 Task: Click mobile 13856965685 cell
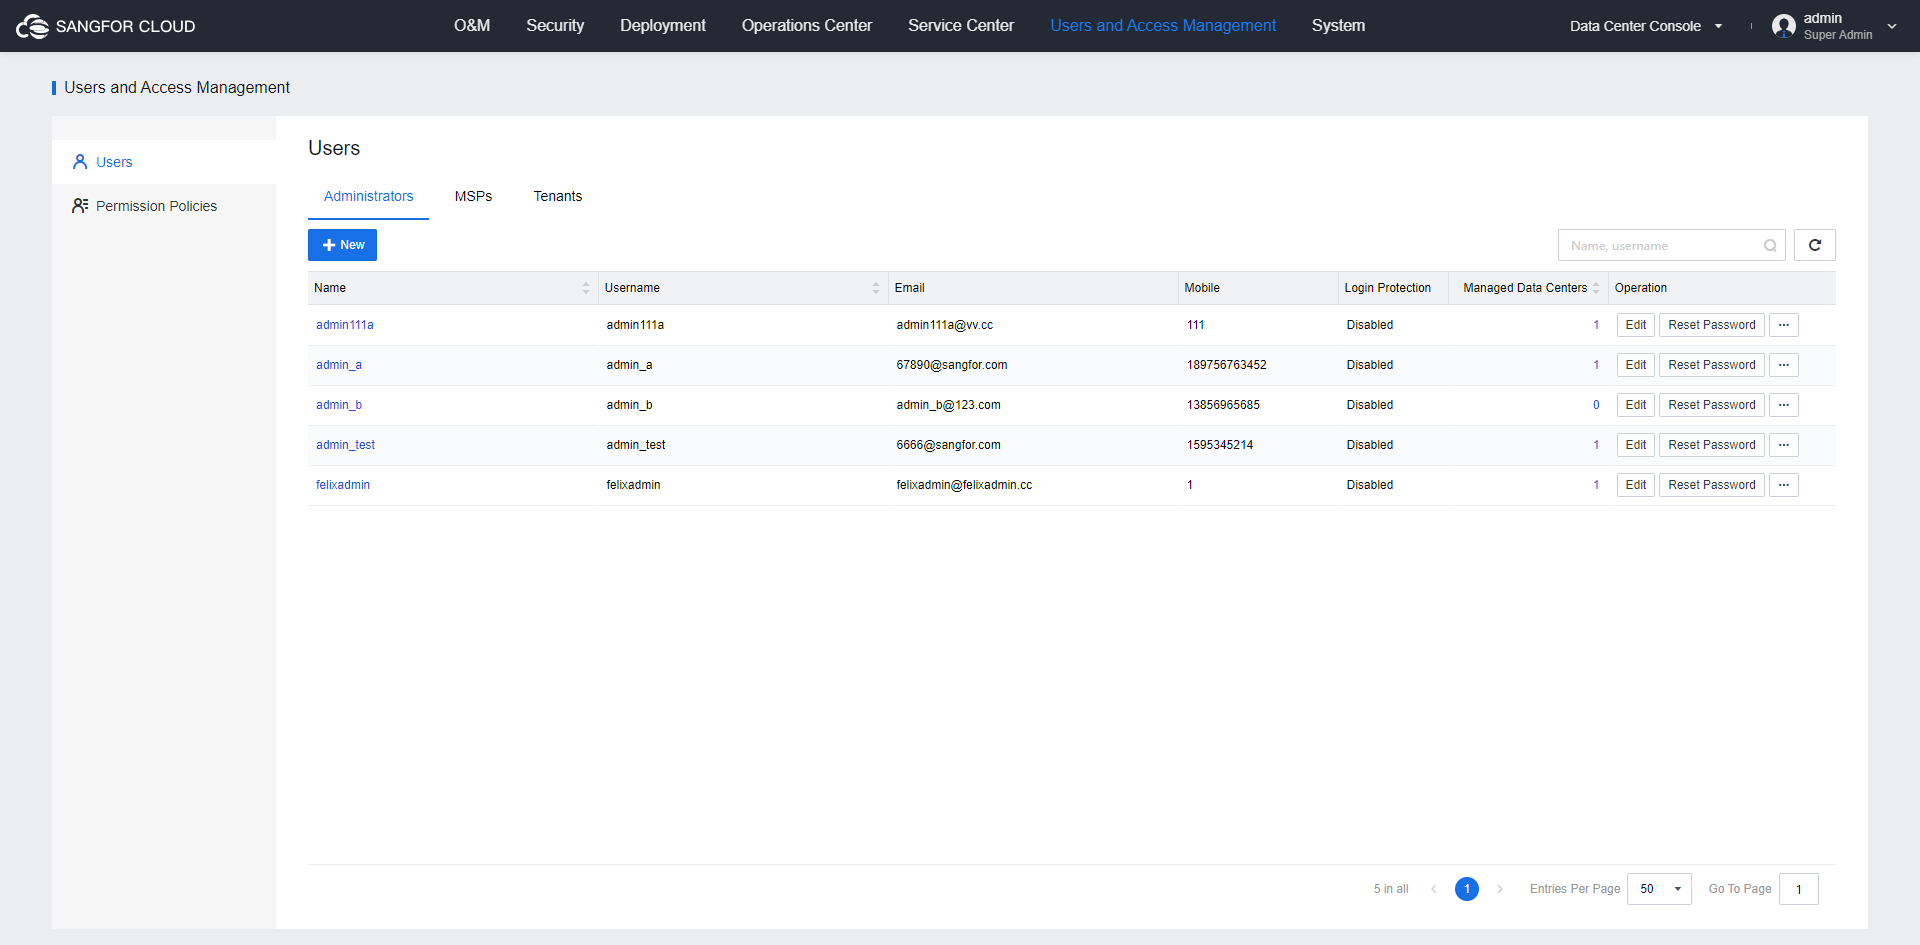pyautogui.click(x=1223, y=405)
